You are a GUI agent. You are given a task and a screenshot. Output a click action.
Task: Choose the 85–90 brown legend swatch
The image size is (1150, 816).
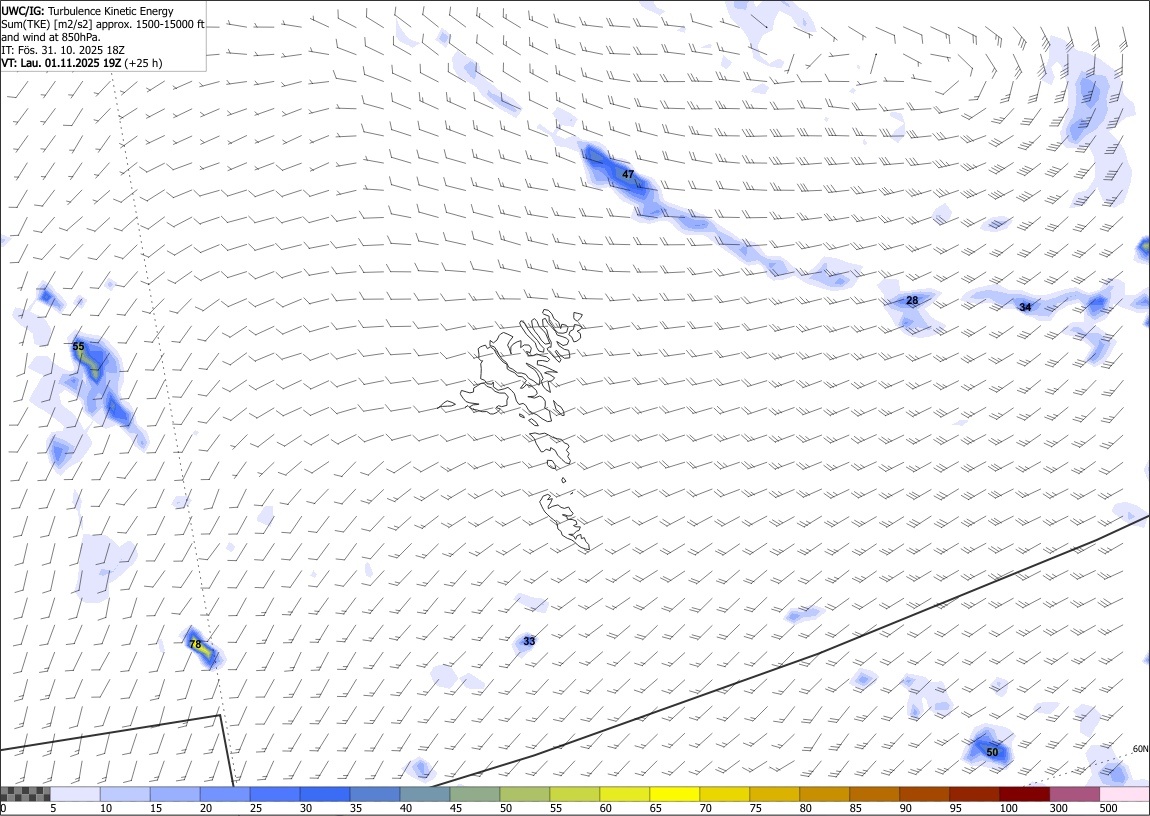point(875,794)
